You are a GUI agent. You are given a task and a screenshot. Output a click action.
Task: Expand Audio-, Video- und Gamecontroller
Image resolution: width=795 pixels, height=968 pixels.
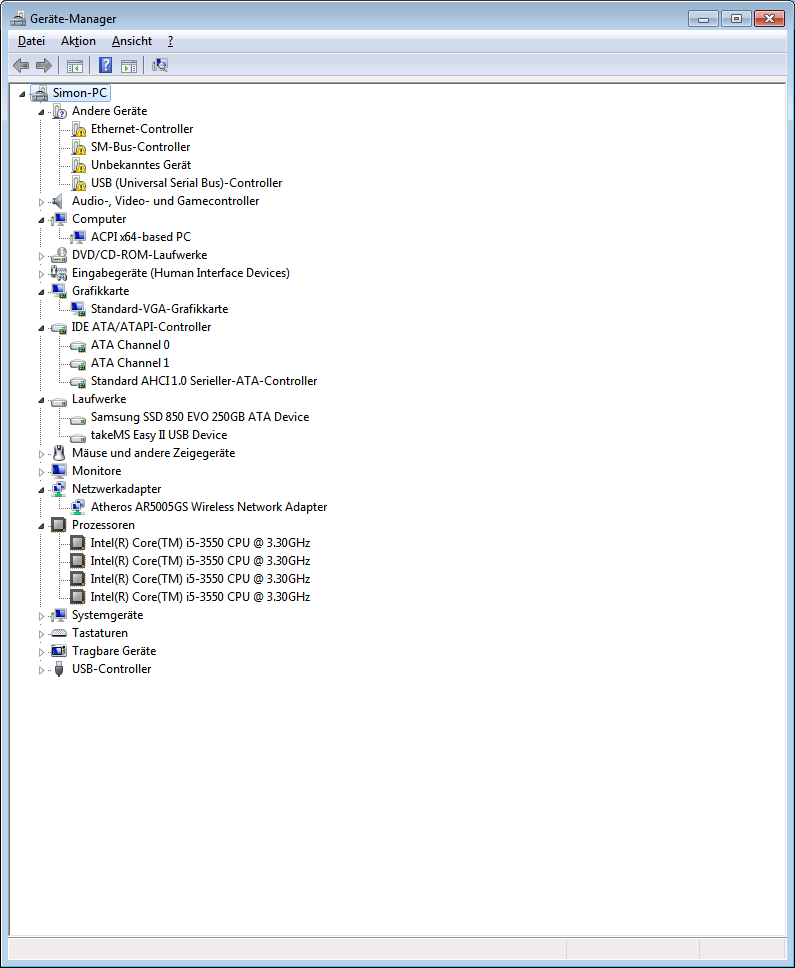[41, 202]
